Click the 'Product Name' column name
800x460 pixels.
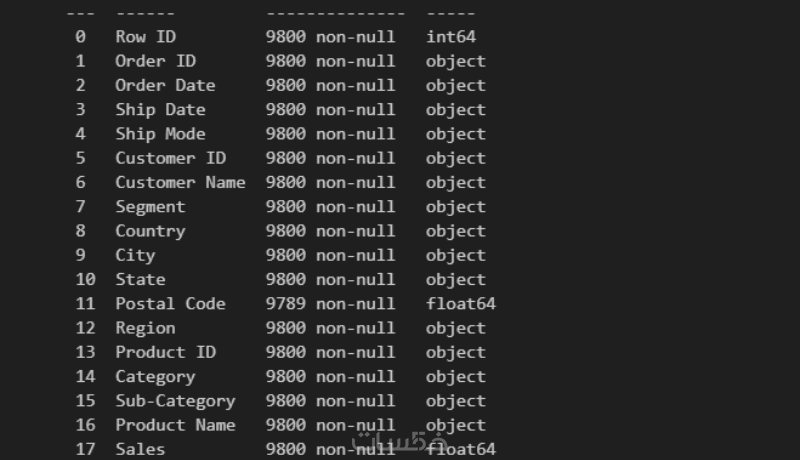point(175,425)
